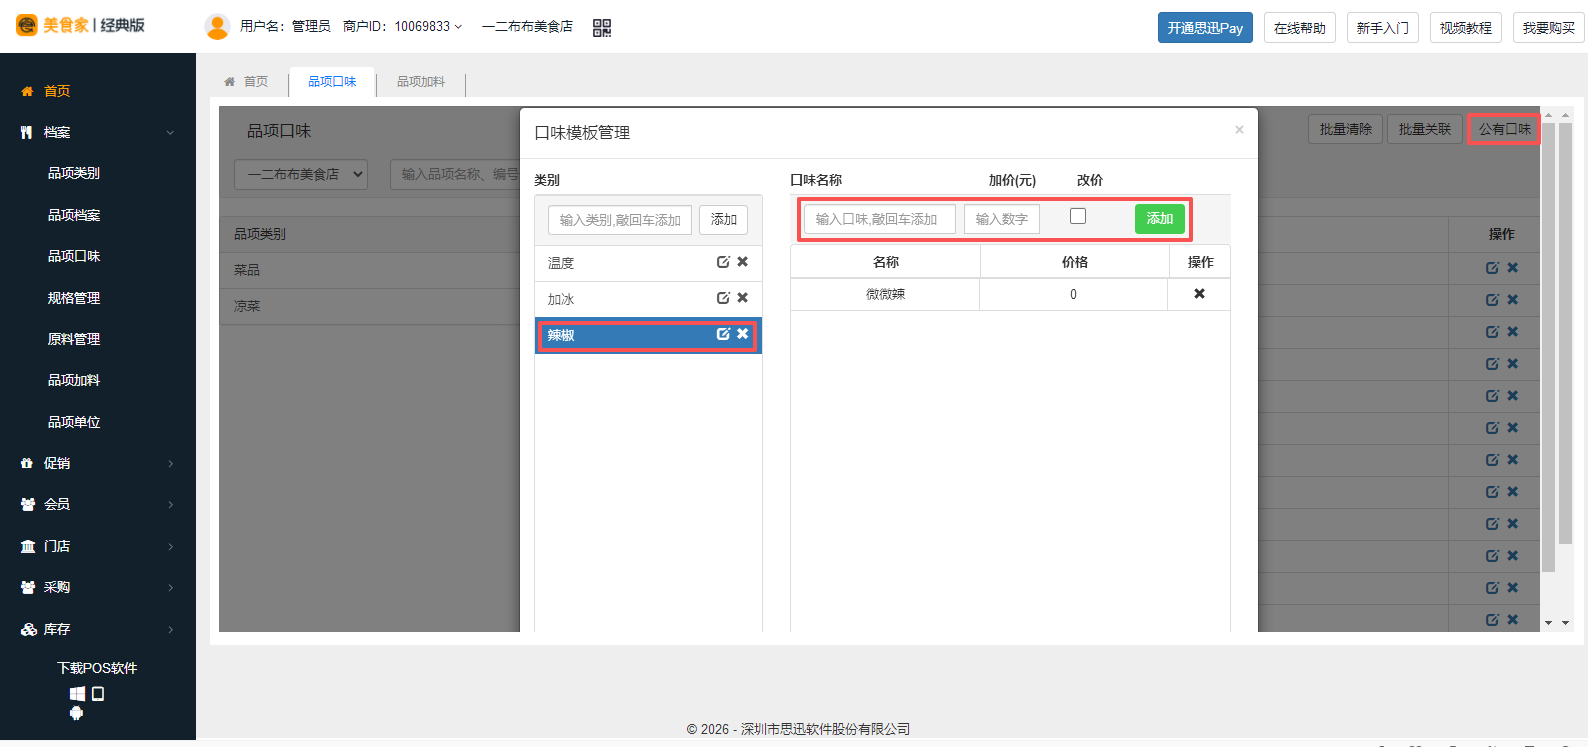
Task: Select the 加冰 category row
Action: [648, 299]
